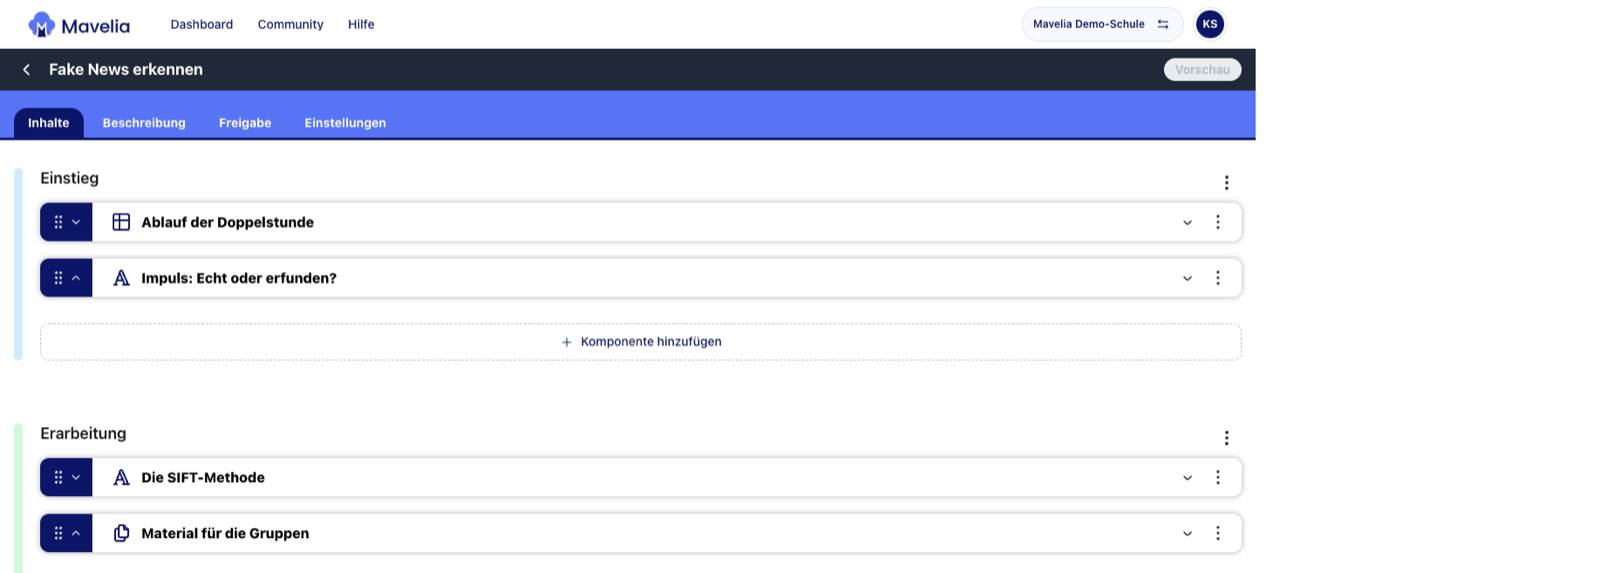1600x573 pixels.
Task: Click the Impuls: Echt oder erfunden? title
Action: point(239,278)
